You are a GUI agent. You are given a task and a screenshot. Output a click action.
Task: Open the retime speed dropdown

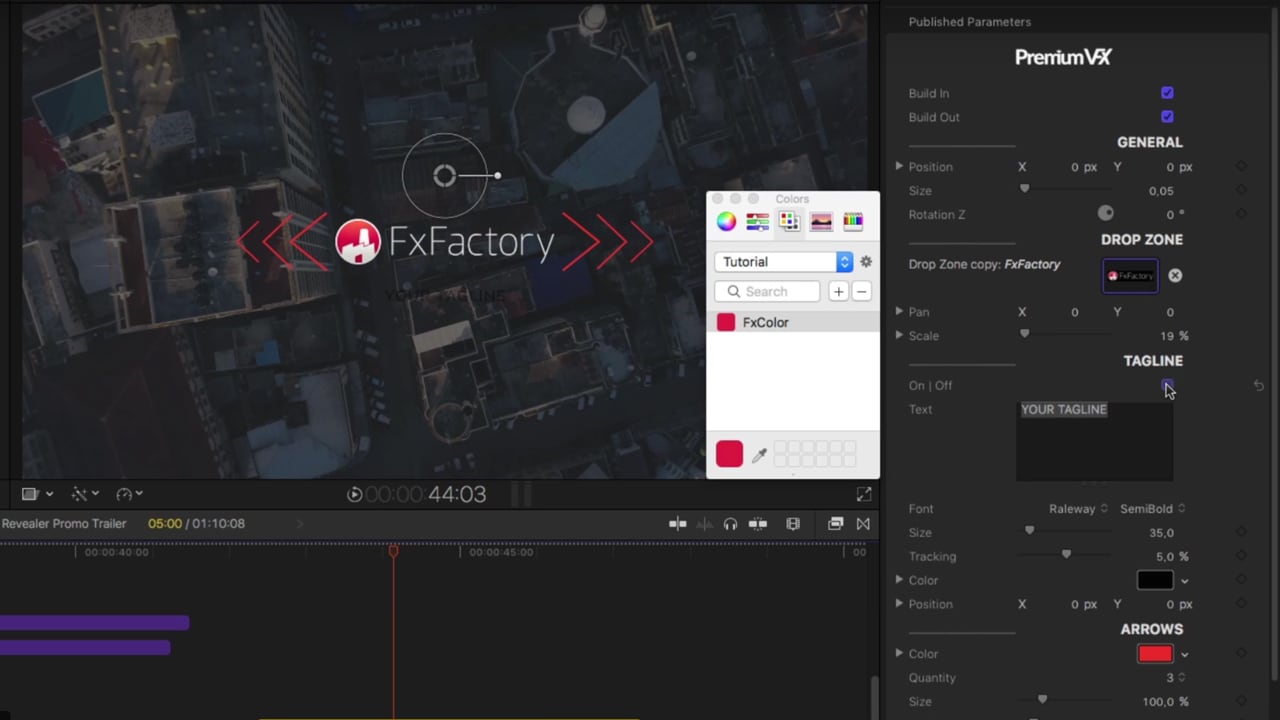point(129,494)
